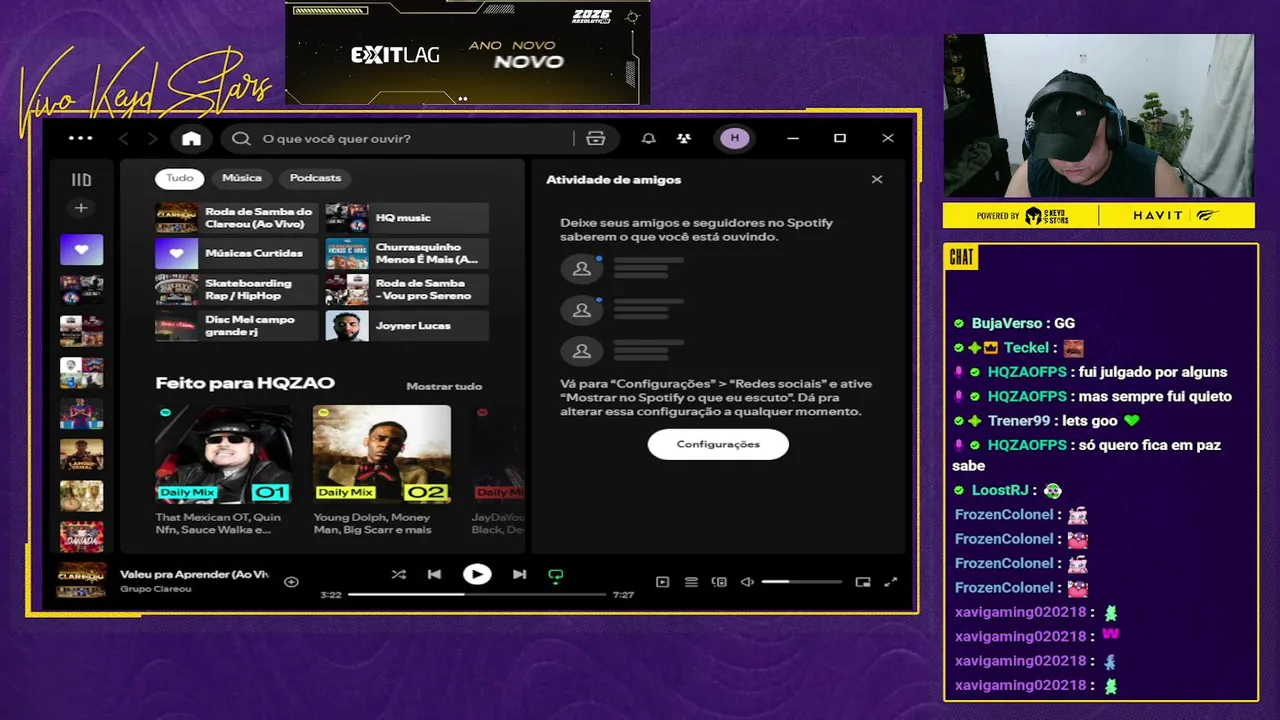Open the 'Músicas Curtidas' card
The width and height of the screenshot is (1280, 720).
point(237,254)
